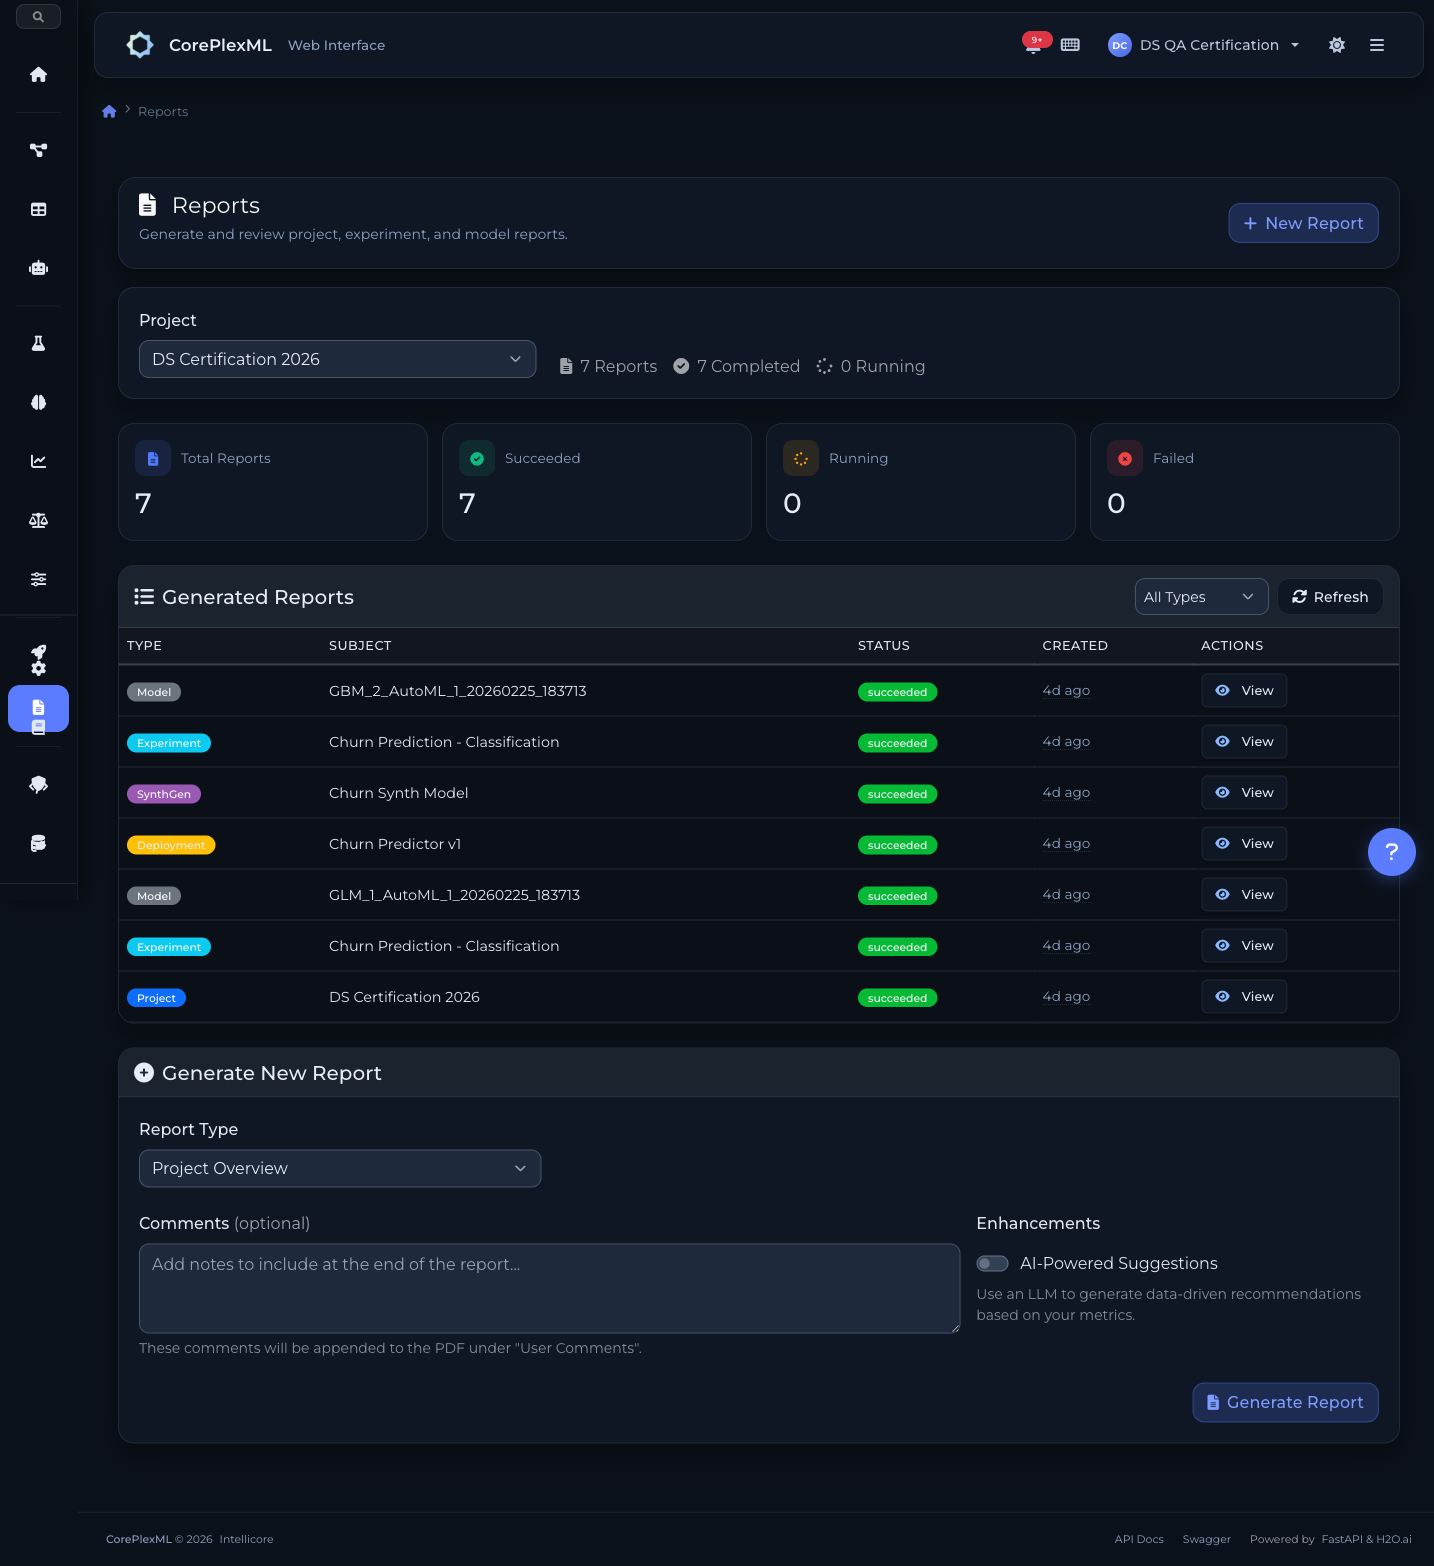Open the Project dropdown showing DS Certification 2026
This screenshot has height=1566, width=1434.
coord(337,359)
